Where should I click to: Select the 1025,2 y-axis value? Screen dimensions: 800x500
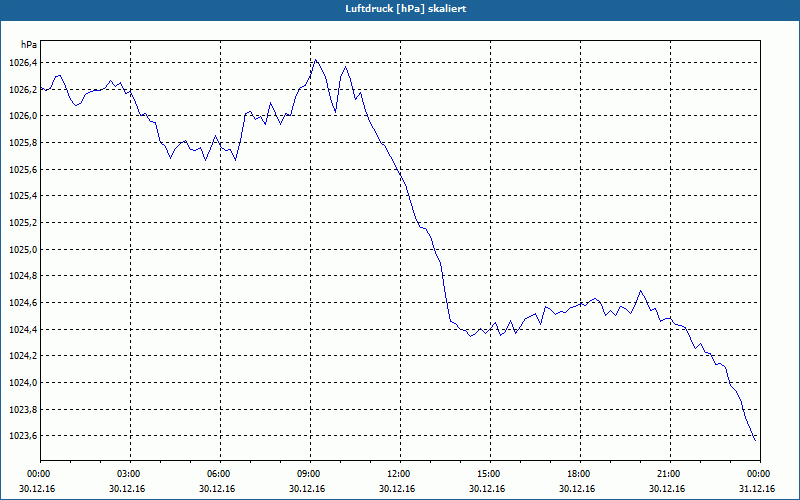click(23, 223)
